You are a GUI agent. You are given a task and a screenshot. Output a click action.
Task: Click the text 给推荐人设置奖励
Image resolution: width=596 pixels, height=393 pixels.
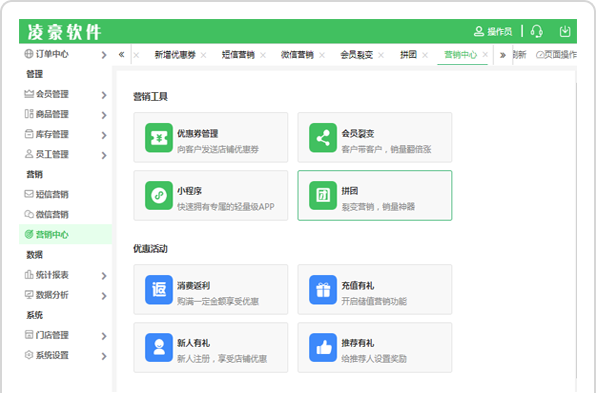pyautogui.click(x=374, y=358)
